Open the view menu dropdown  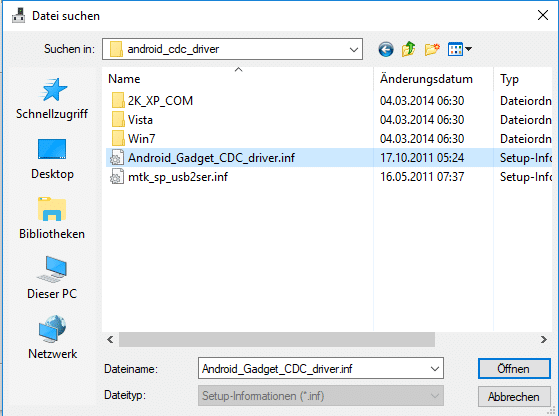pos(460,49)
